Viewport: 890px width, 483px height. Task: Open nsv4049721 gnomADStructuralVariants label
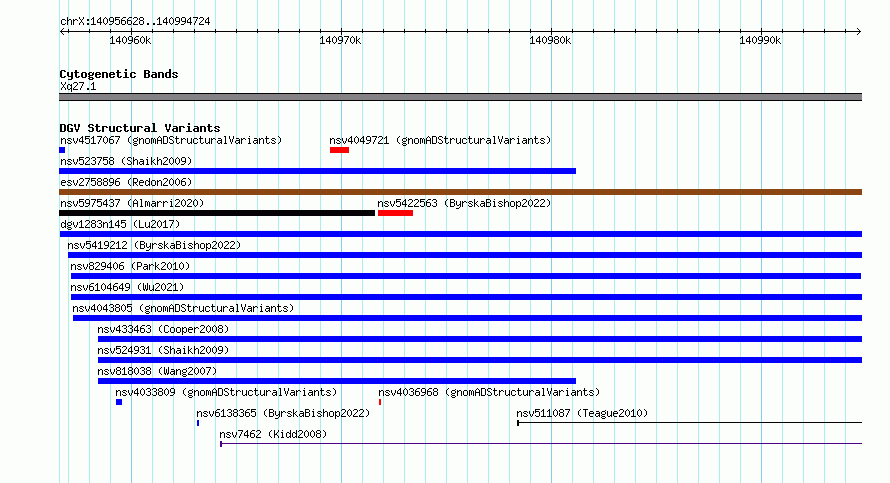440,140
